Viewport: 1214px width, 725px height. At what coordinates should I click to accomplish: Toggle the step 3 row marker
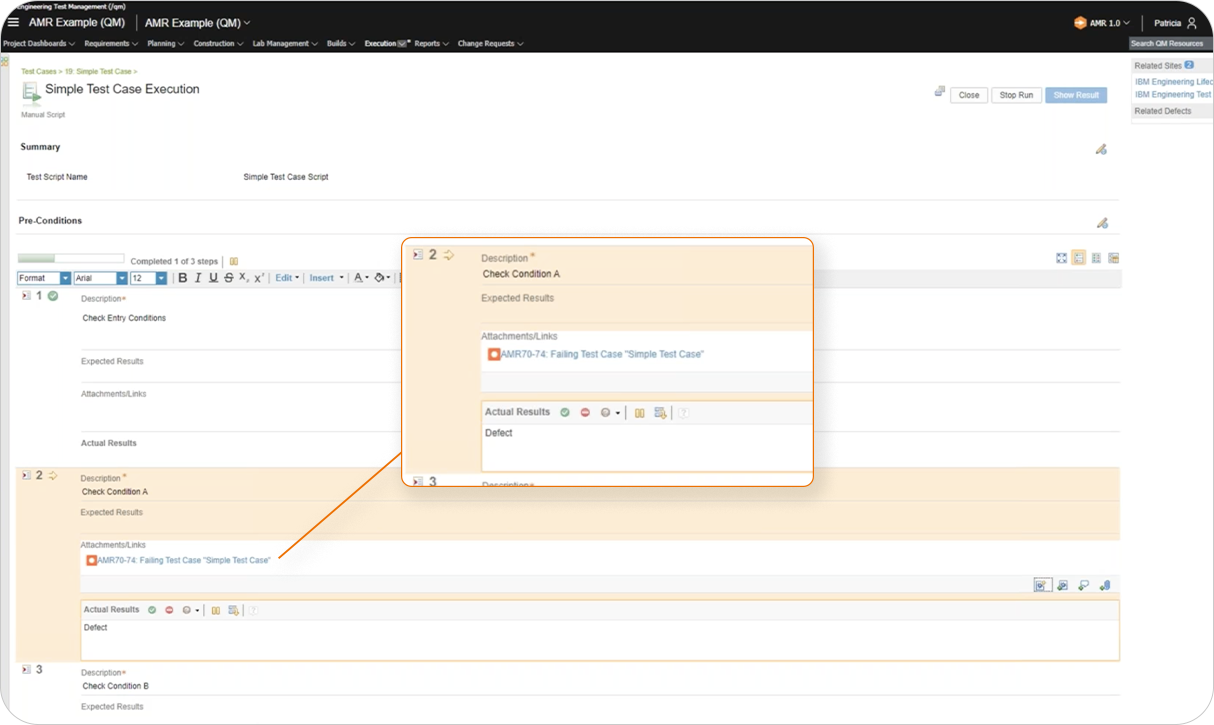pos(26,669)
